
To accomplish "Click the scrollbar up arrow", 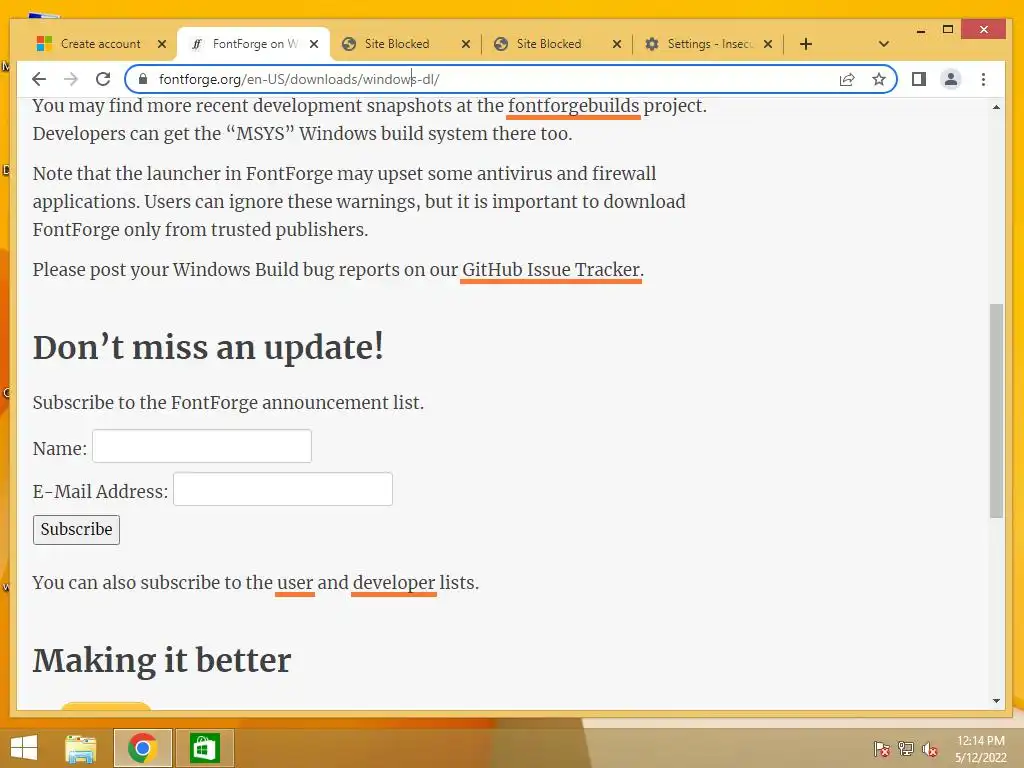I will 996,107.
